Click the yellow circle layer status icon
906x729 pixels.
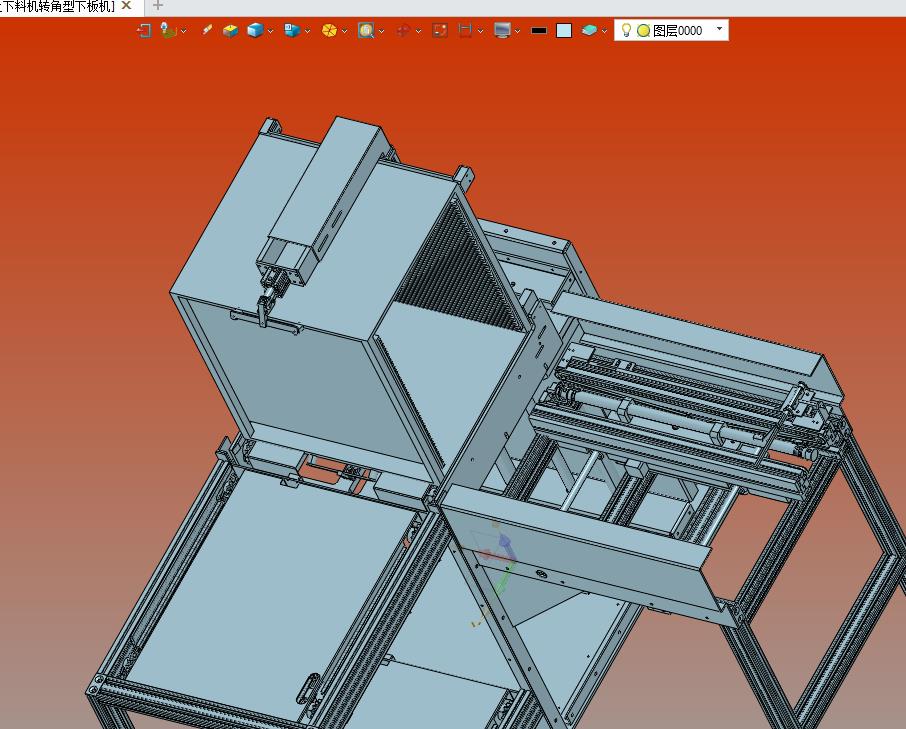point(644,31)
